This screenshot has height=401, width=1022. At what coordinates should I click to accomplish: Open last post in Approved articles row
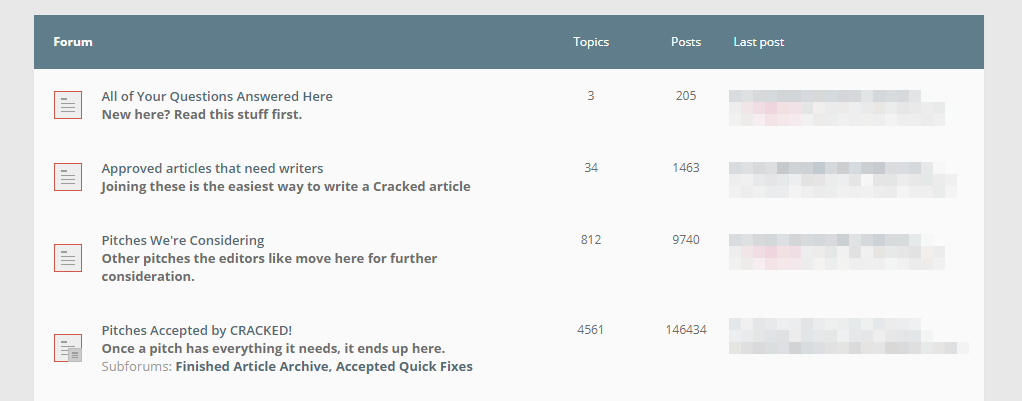842,178
